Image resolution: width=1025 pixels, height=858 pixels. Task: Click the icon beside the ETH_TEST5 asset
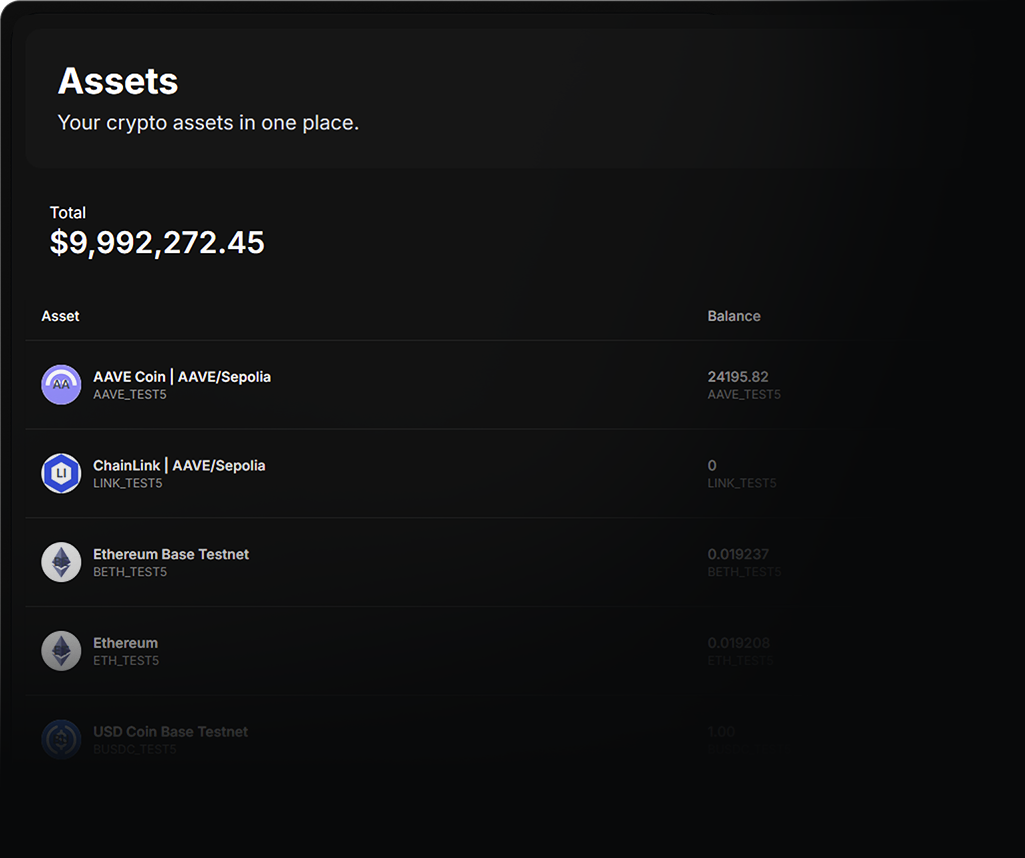[61, 651]
